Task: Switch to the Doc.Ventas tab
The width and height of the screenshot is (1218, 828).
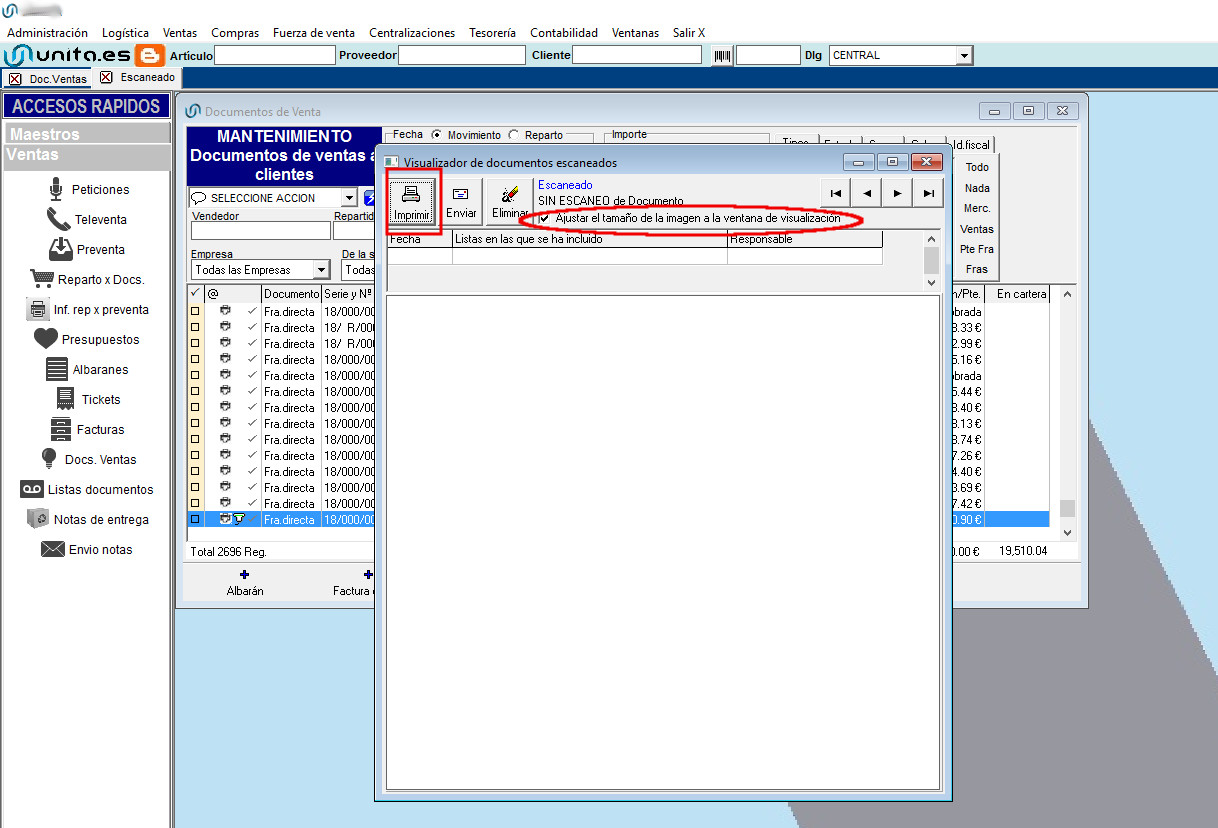Action: coord(48,78)
